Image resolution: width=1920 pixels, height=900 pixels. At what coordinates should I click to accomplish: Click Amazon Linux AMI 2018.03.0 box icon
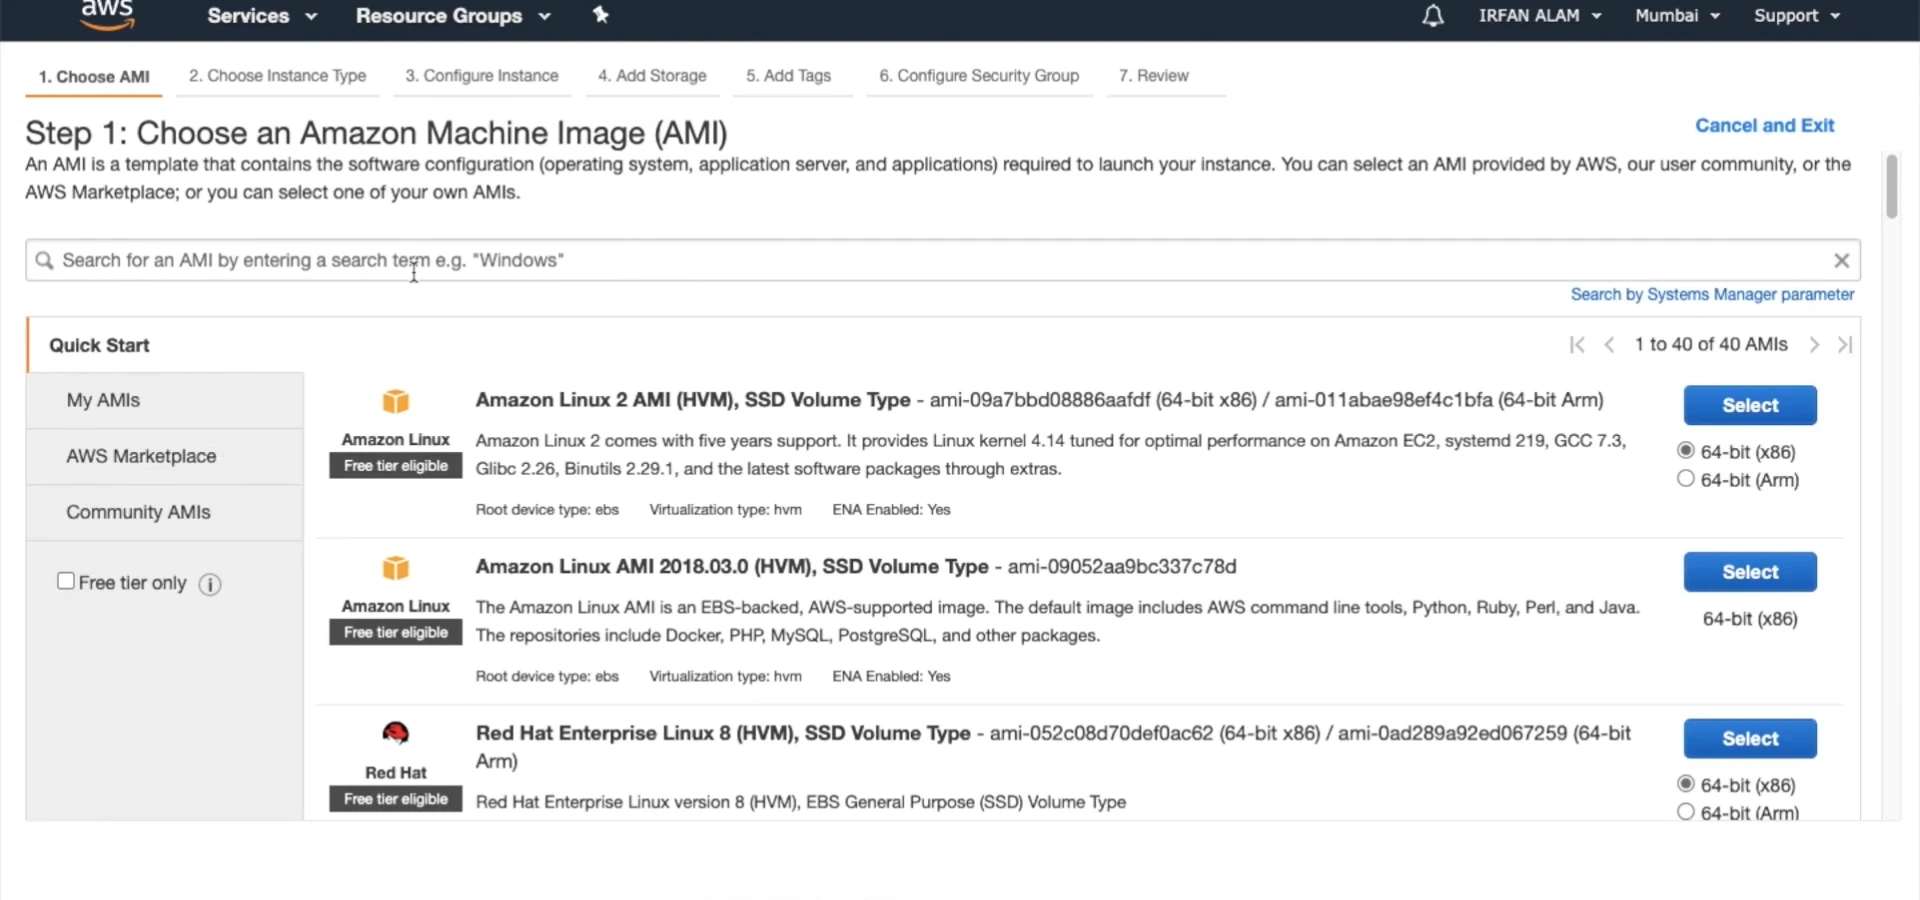[x=396, y=568]
